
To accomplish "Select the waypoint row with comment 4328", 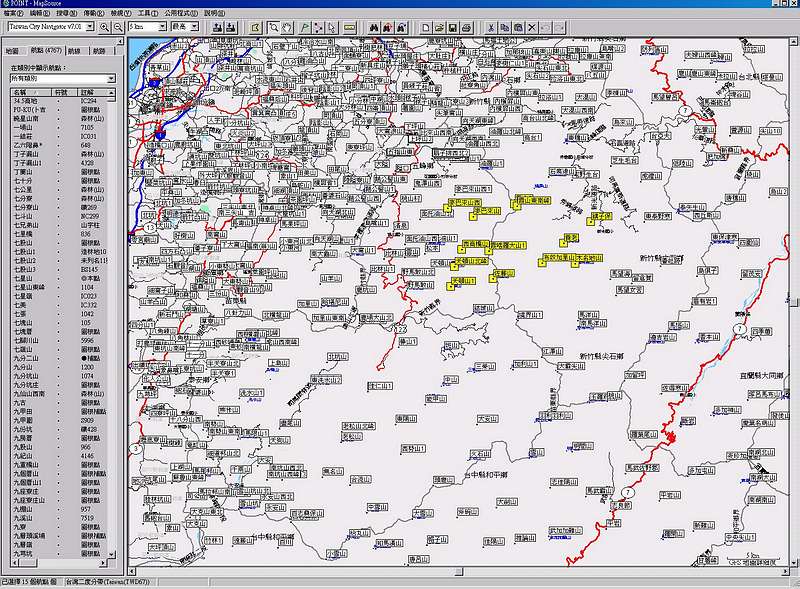I will tap(60, 163).
